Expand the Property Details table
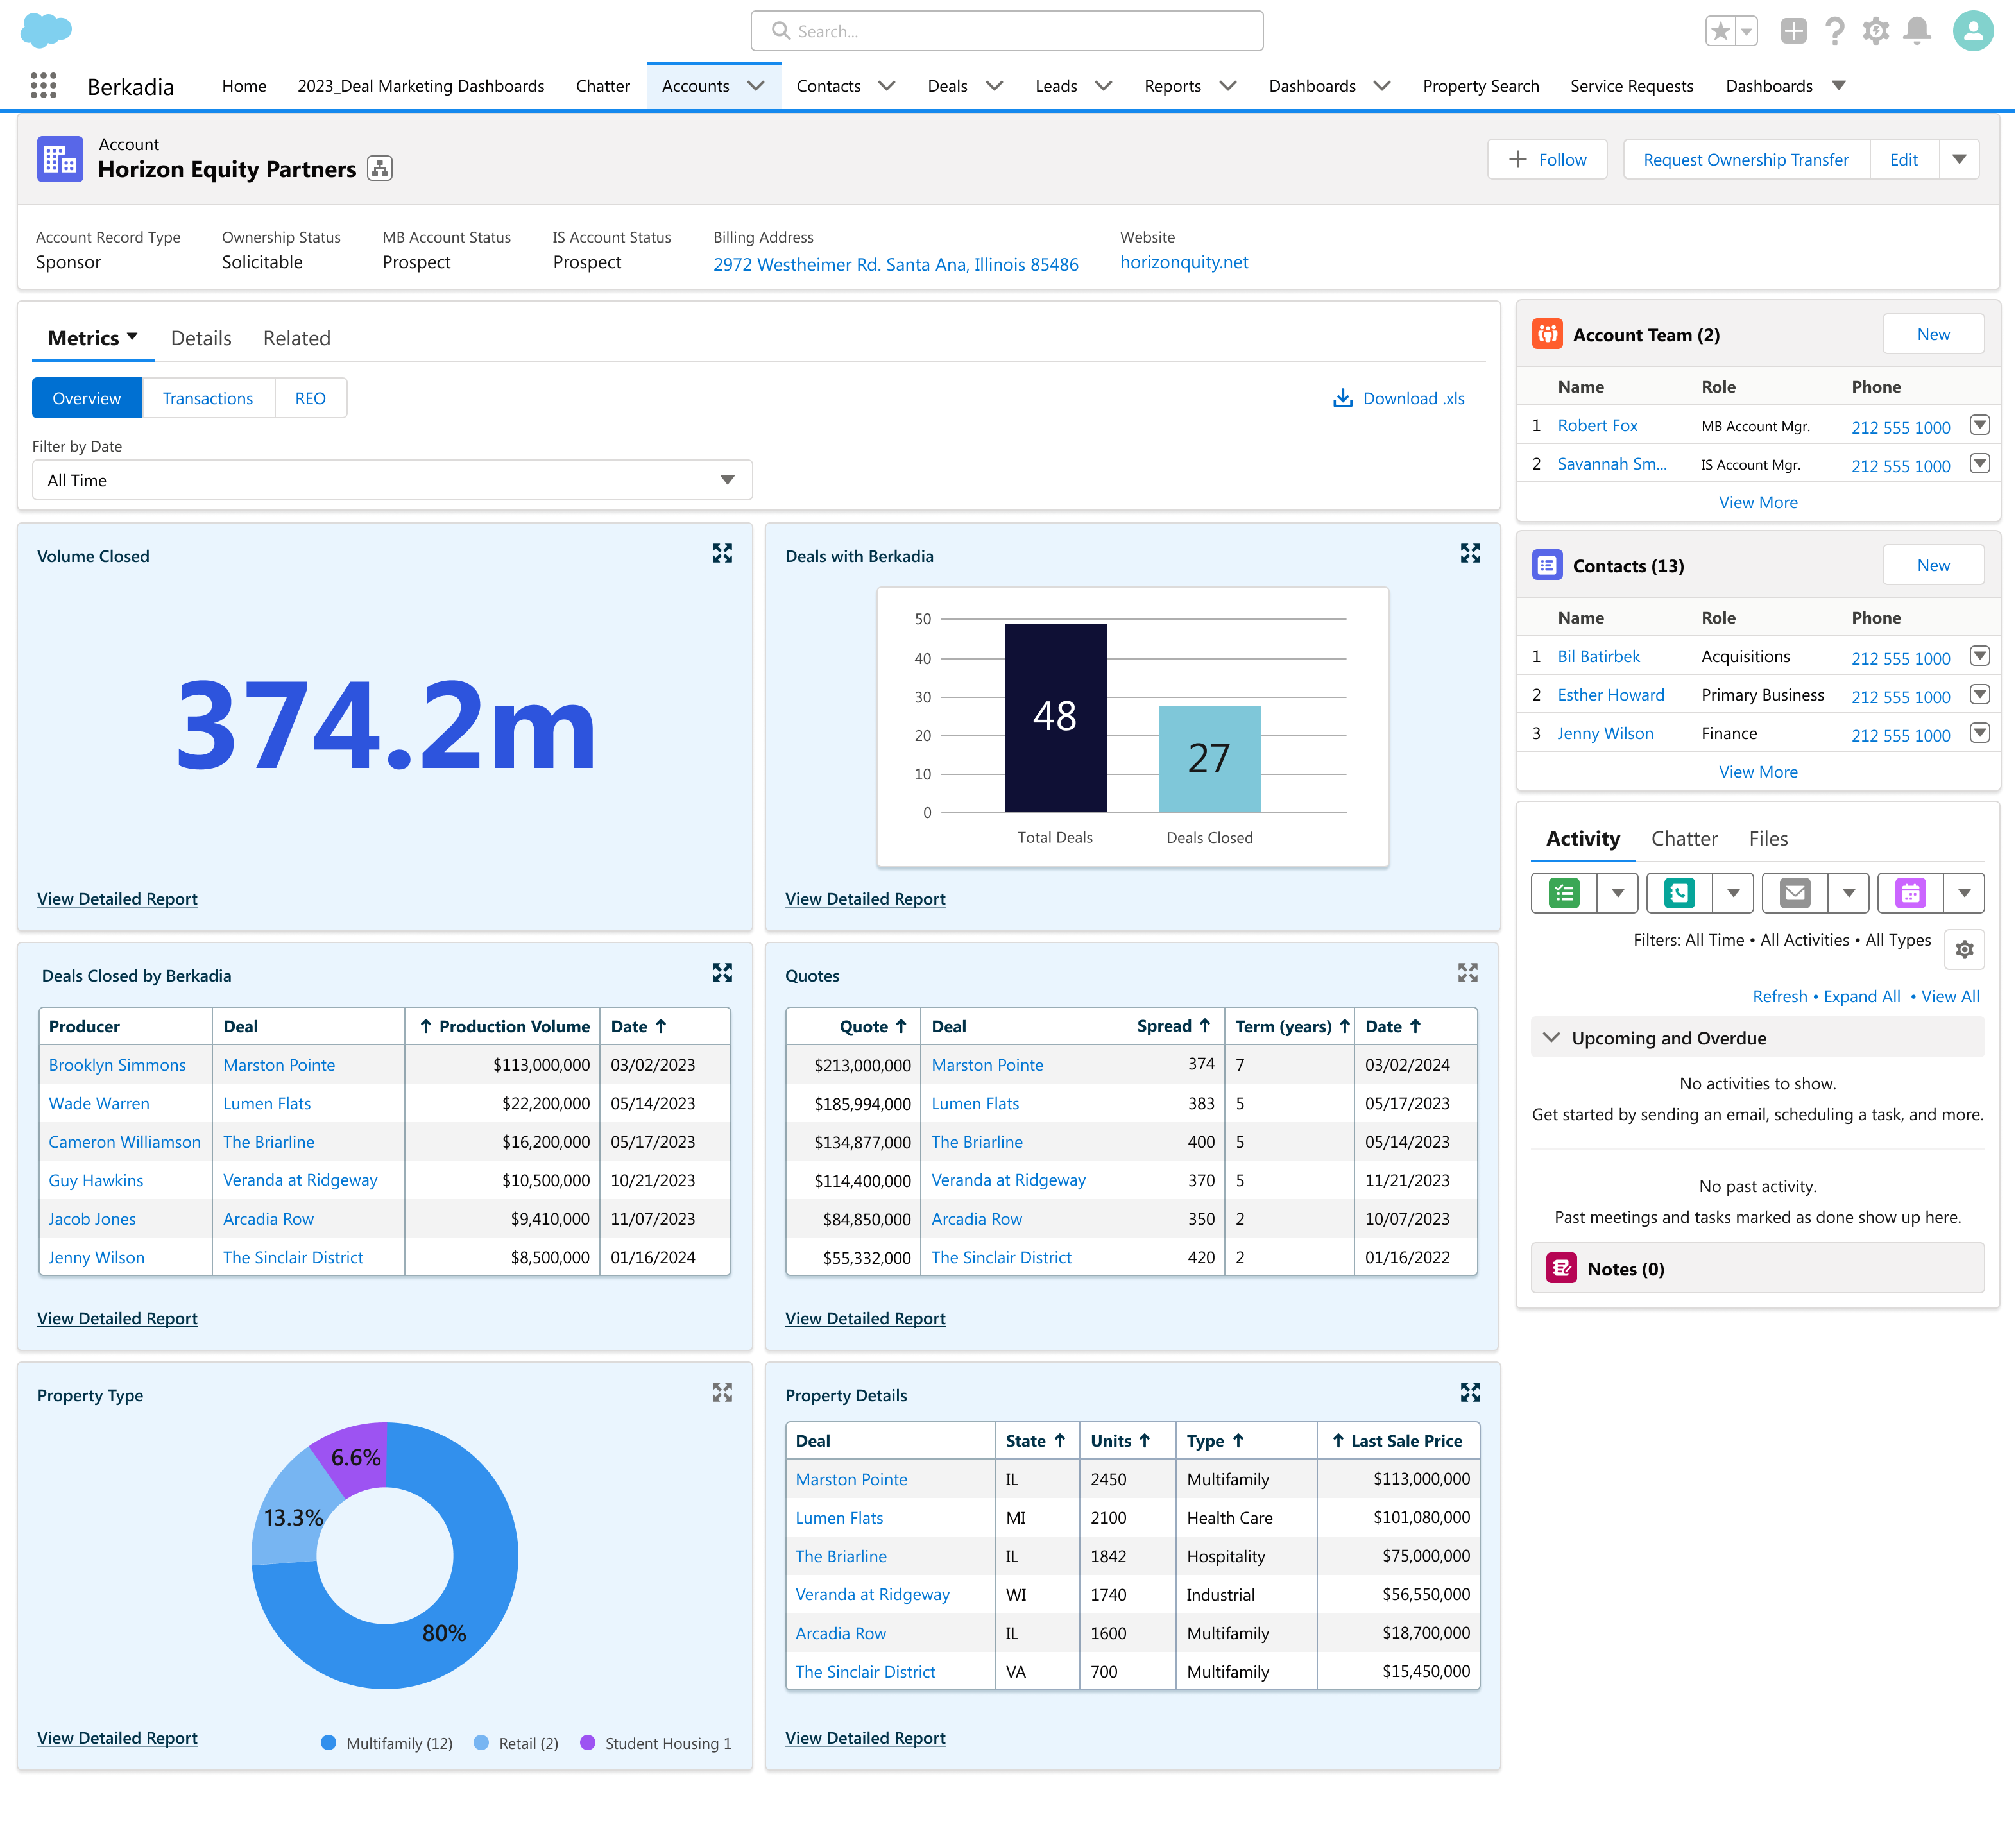The height and width of the screenshot is (1822, 2016). coord(1470,1392)
